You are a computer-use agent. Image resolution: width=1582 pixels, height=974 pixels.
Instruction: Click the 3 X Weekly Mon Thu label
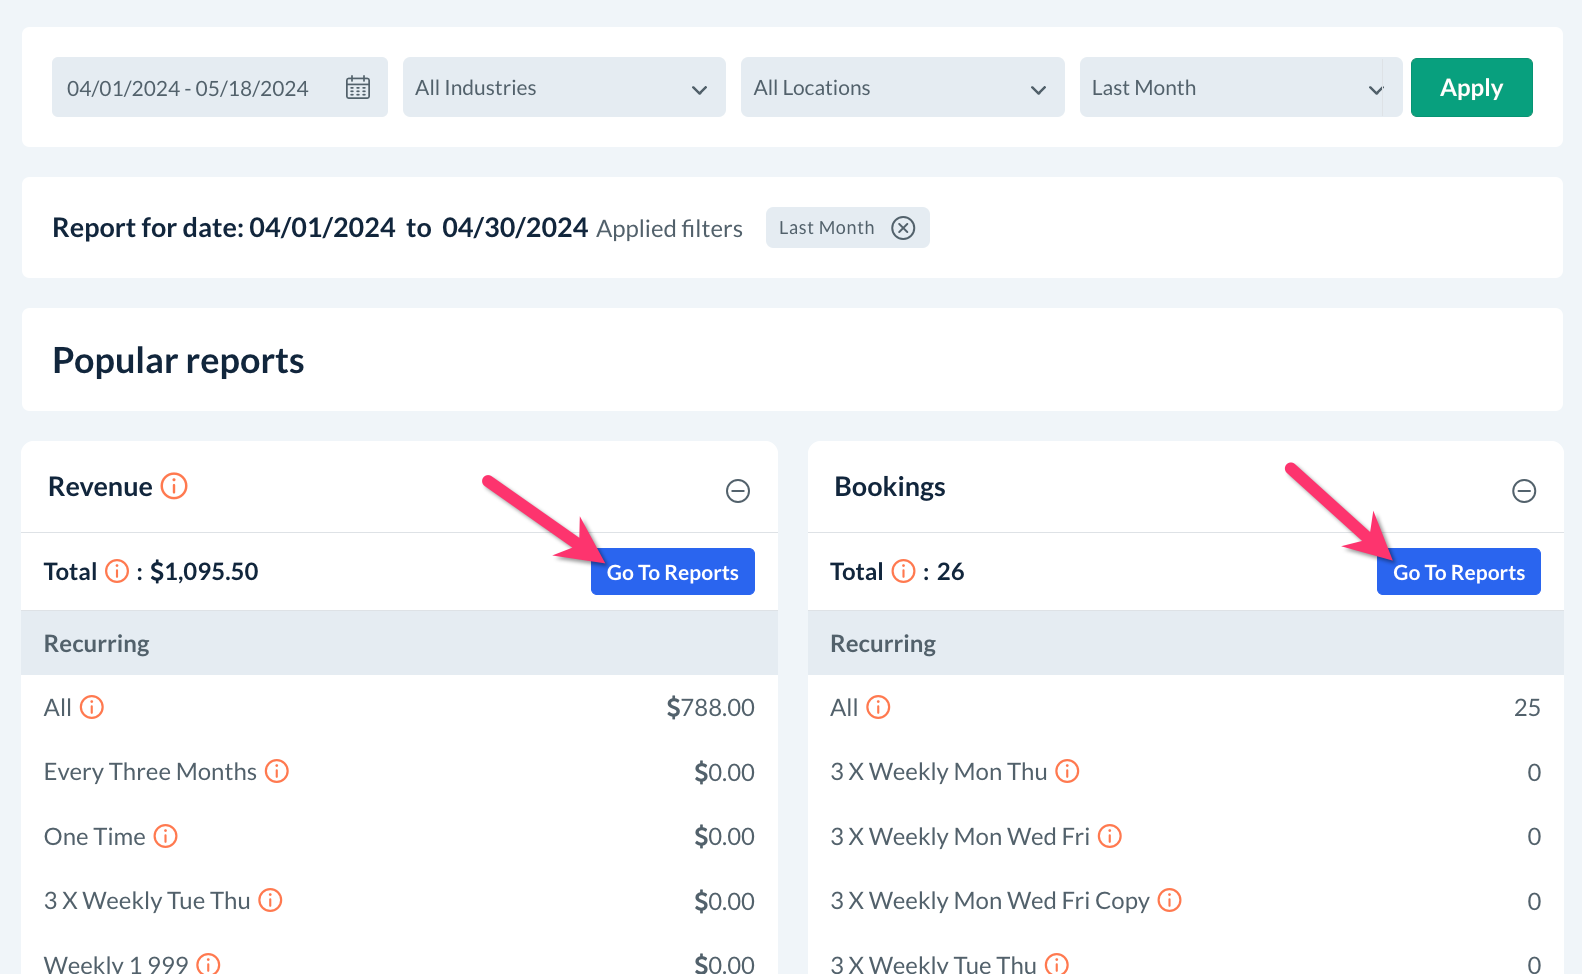[938, 772]
